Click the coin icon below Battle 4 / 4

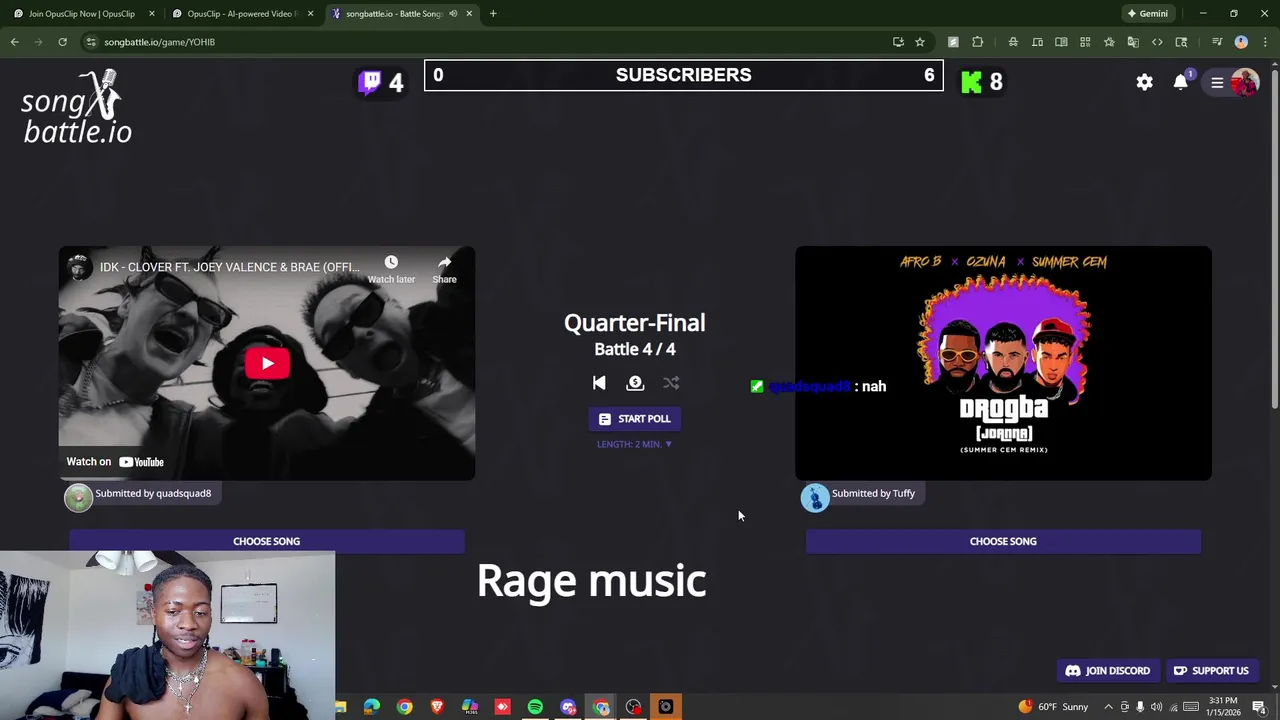635,383
